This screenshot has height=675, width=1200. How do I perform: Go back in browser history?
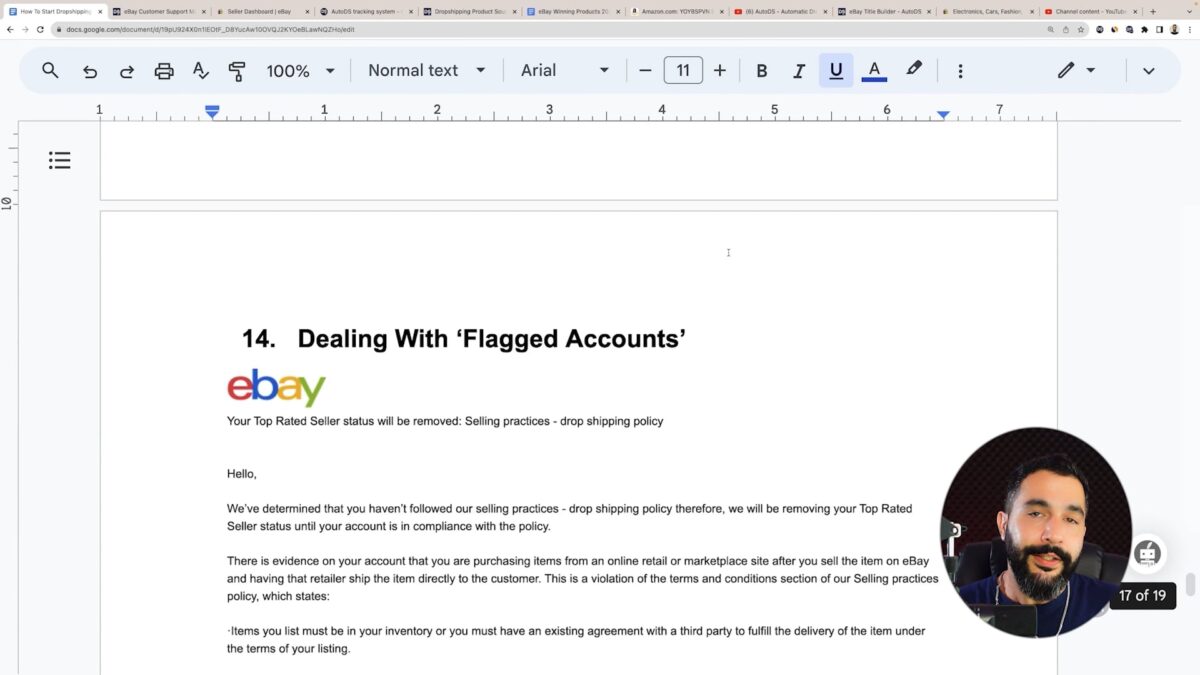coord(10,29)
